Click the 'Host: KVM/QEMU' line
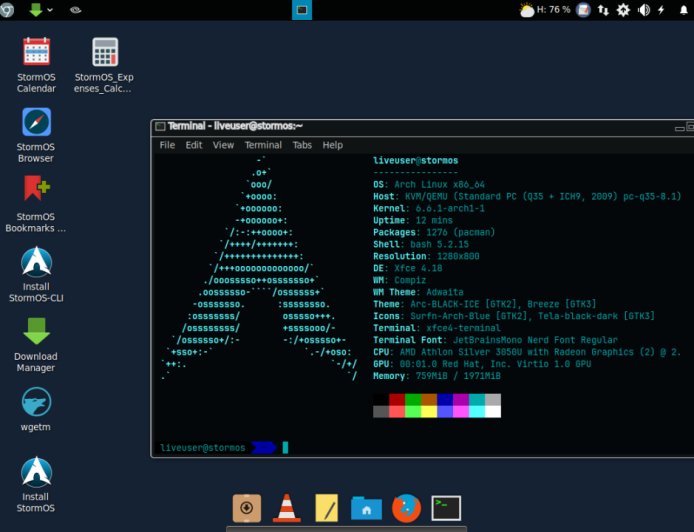The image size is (694, 532). (528, 196)
